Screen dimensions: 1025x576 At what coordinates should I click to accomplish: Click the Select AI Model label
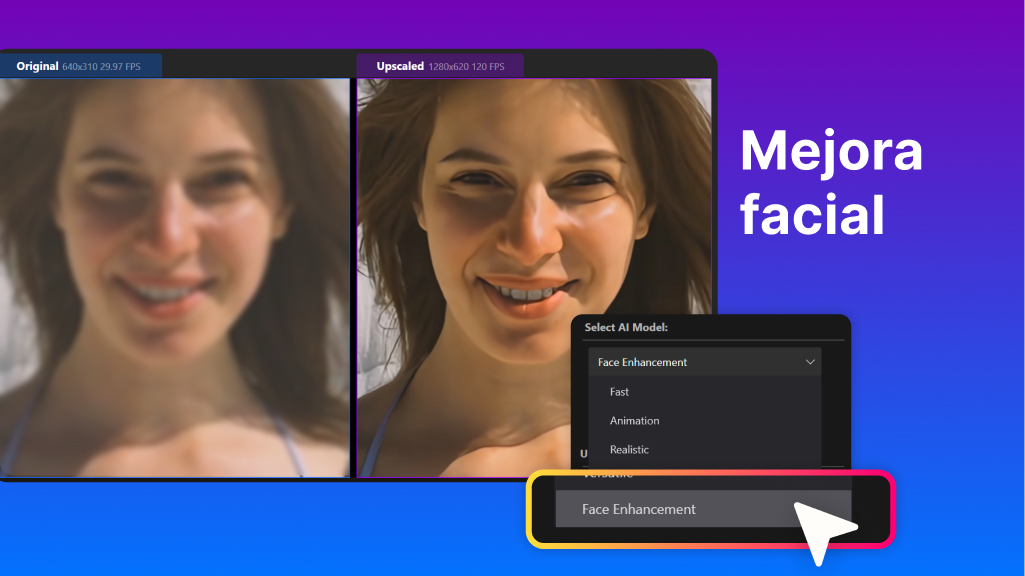pyautogui.click(x=626, y=328)
